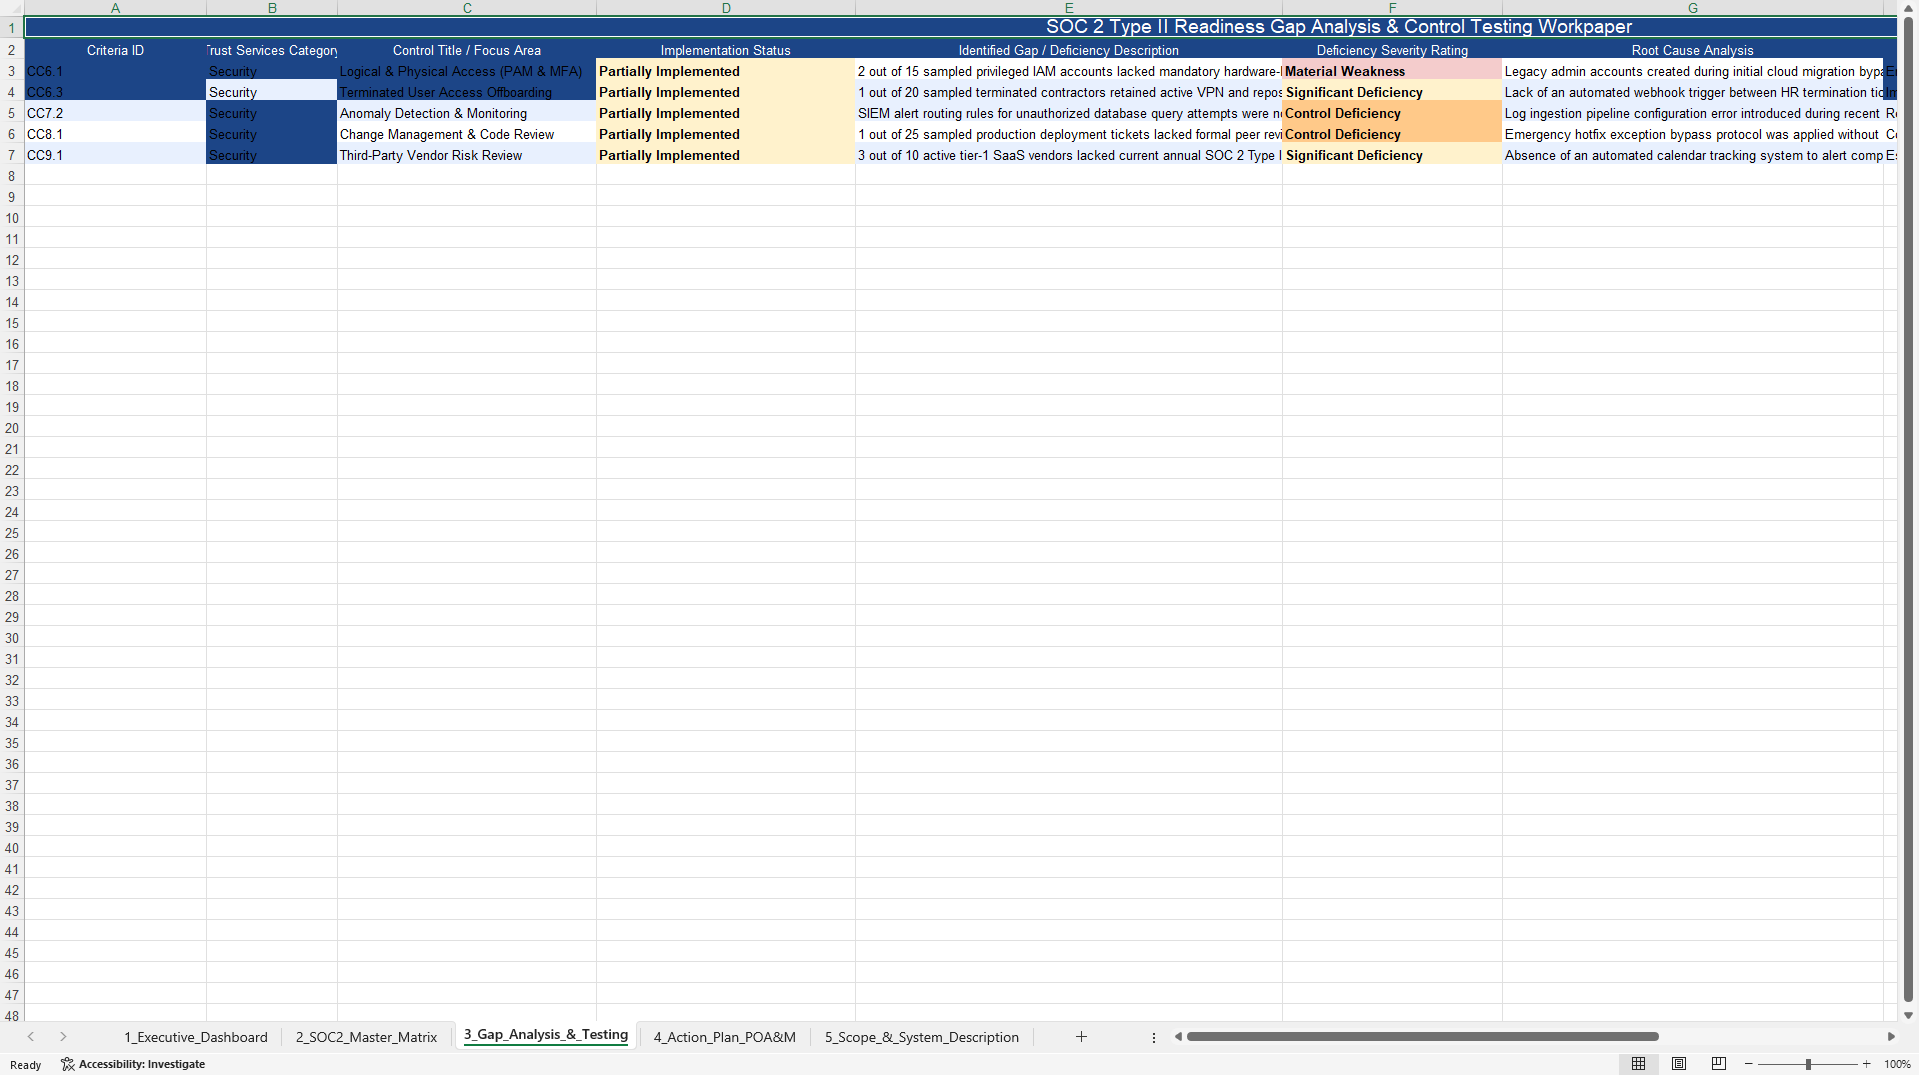Open 5_Scope_&_System_Description sheet tab

pyautogui.click(x=922, y=1037)
